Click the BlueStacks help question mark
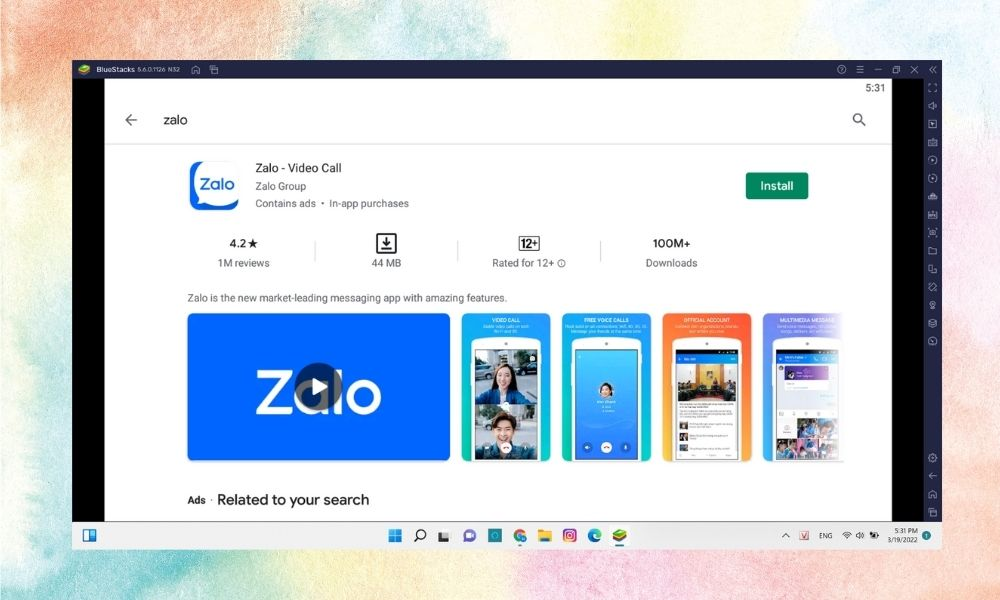The width and height of the screenshot is (1000, 600). (840, 69)
